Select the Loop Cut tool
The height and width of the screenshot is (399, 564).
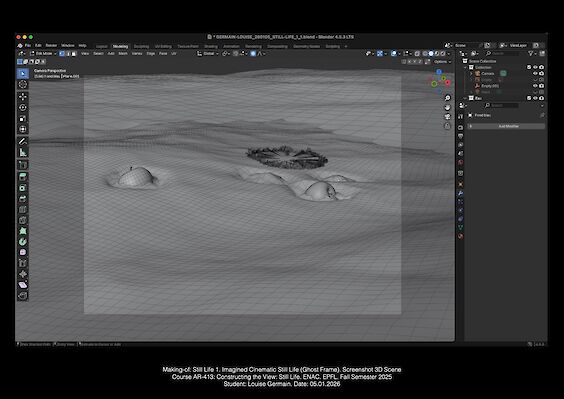pyautogui.click(x=23, y=209)
